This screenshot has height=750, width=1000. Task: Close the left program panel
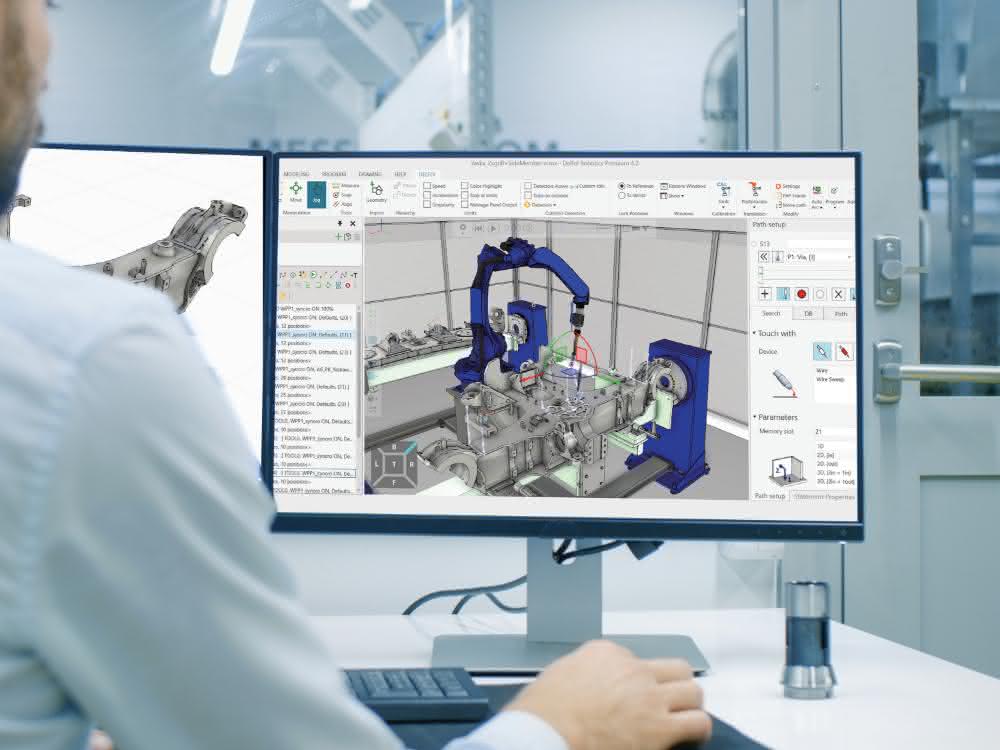pos(353,223)
